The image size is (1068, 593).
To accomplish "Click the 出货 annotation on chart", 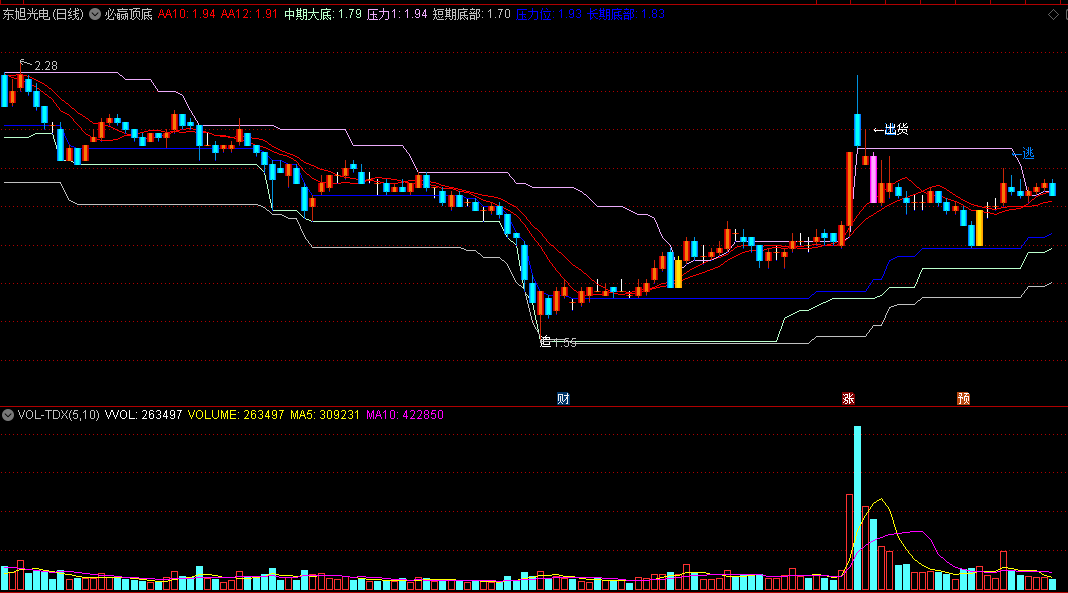I will pyautogui.click(x=891, y=129).
